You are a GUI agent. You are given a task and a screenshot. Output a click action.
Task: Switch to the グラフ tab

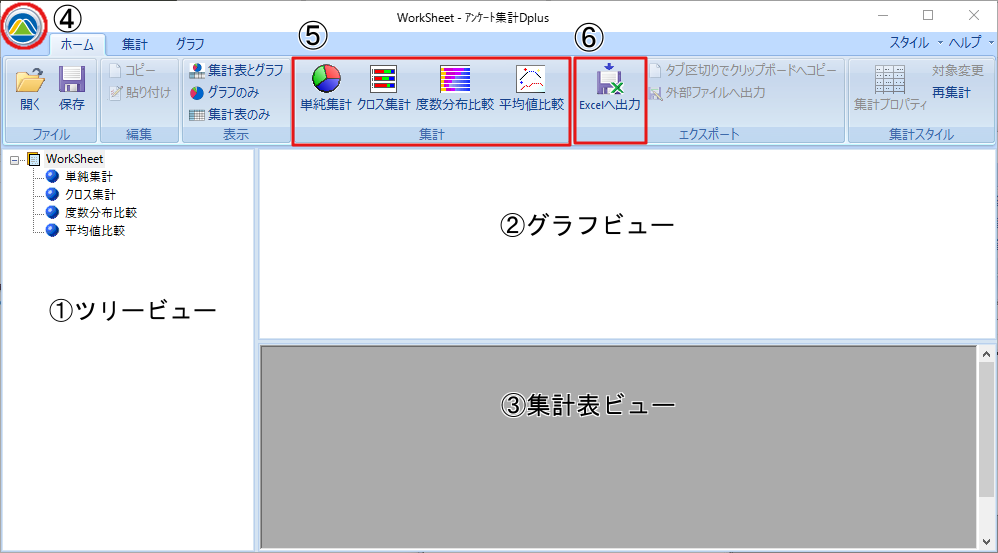coord(190,44)
